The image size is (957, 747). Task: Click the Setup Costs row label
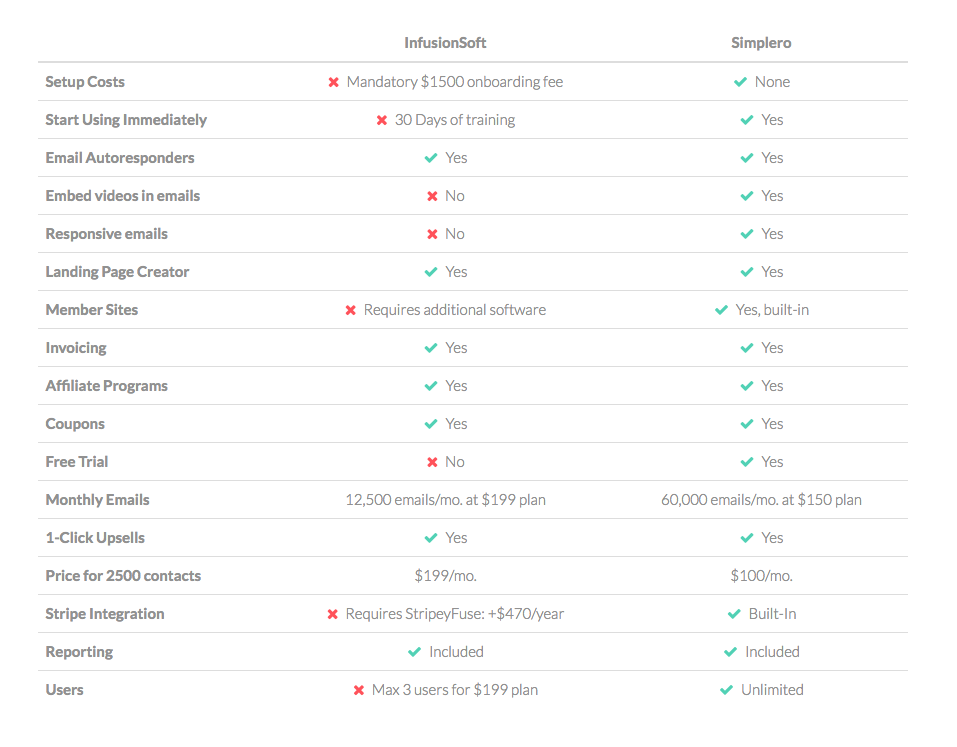click(x=85, y=82)
